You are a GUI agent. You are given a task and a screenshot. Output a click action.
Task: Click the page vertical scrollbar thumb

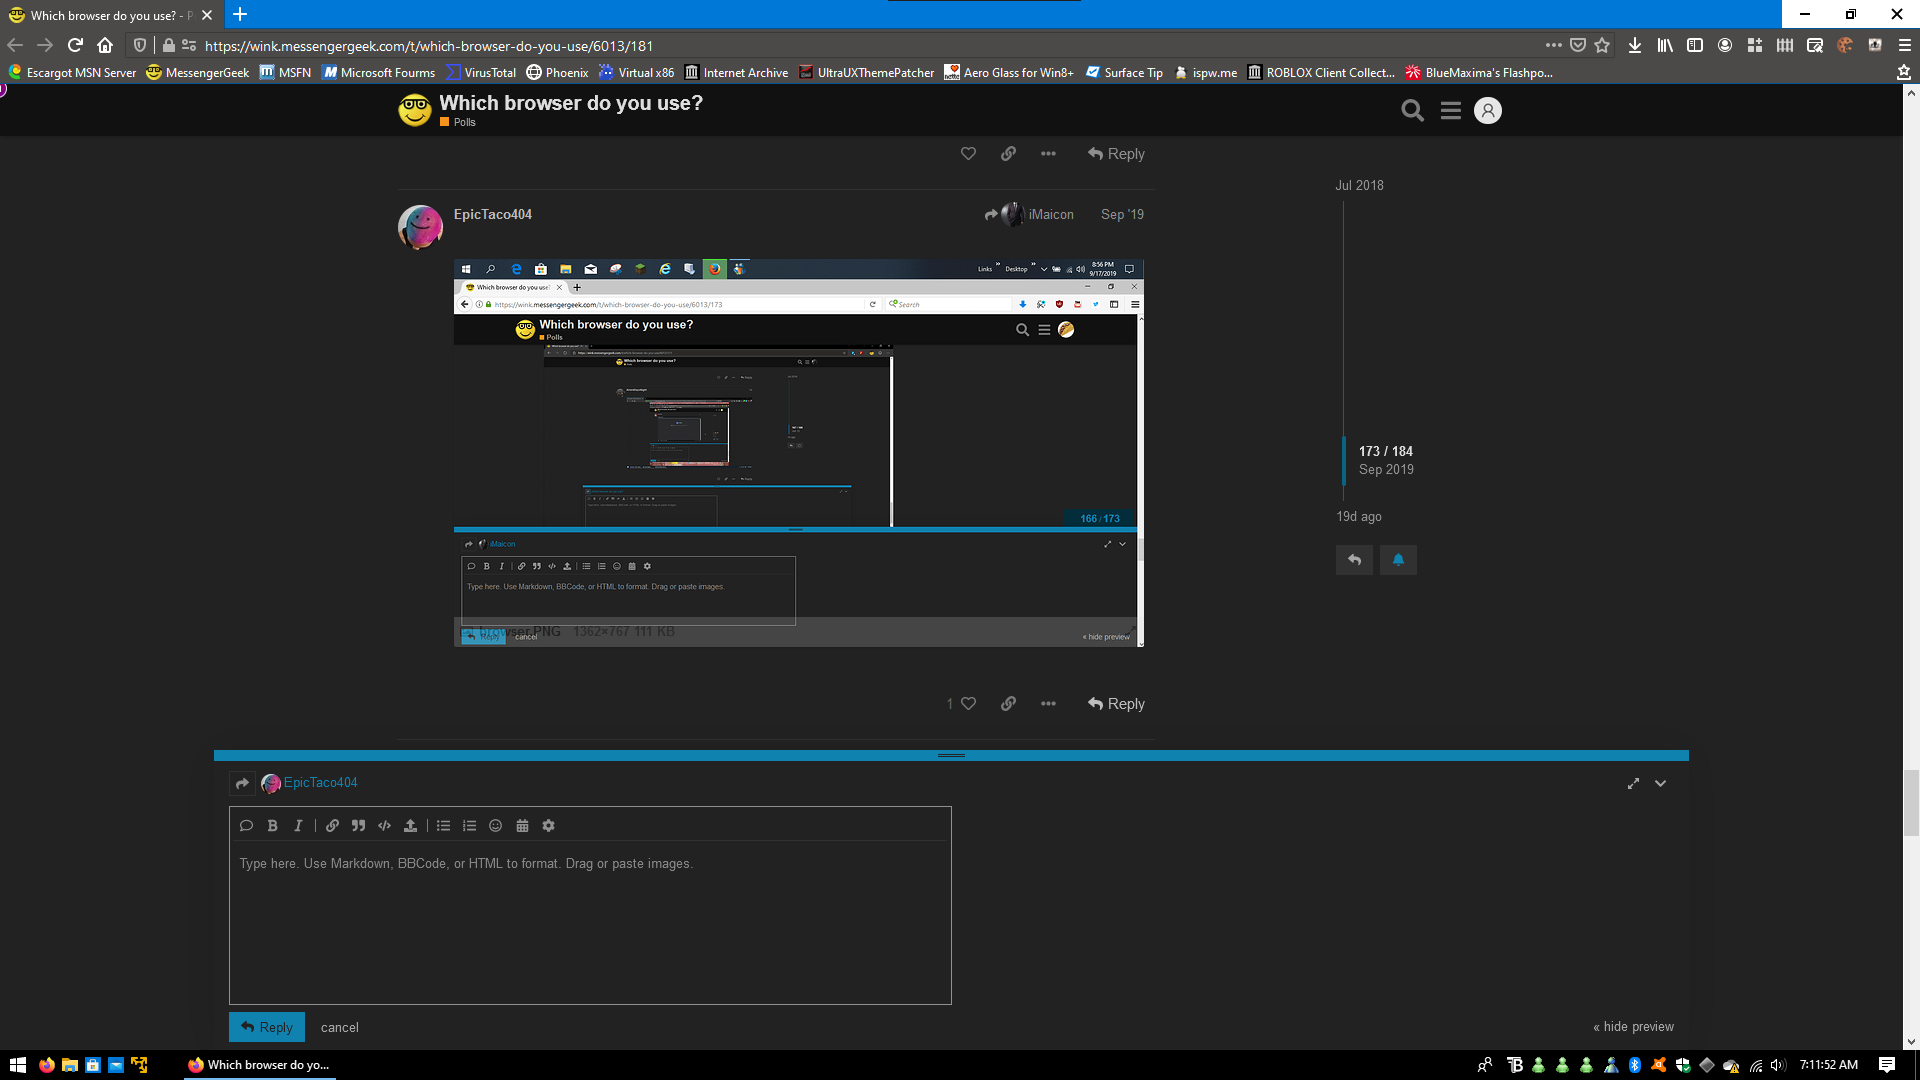coord(1911,802)
